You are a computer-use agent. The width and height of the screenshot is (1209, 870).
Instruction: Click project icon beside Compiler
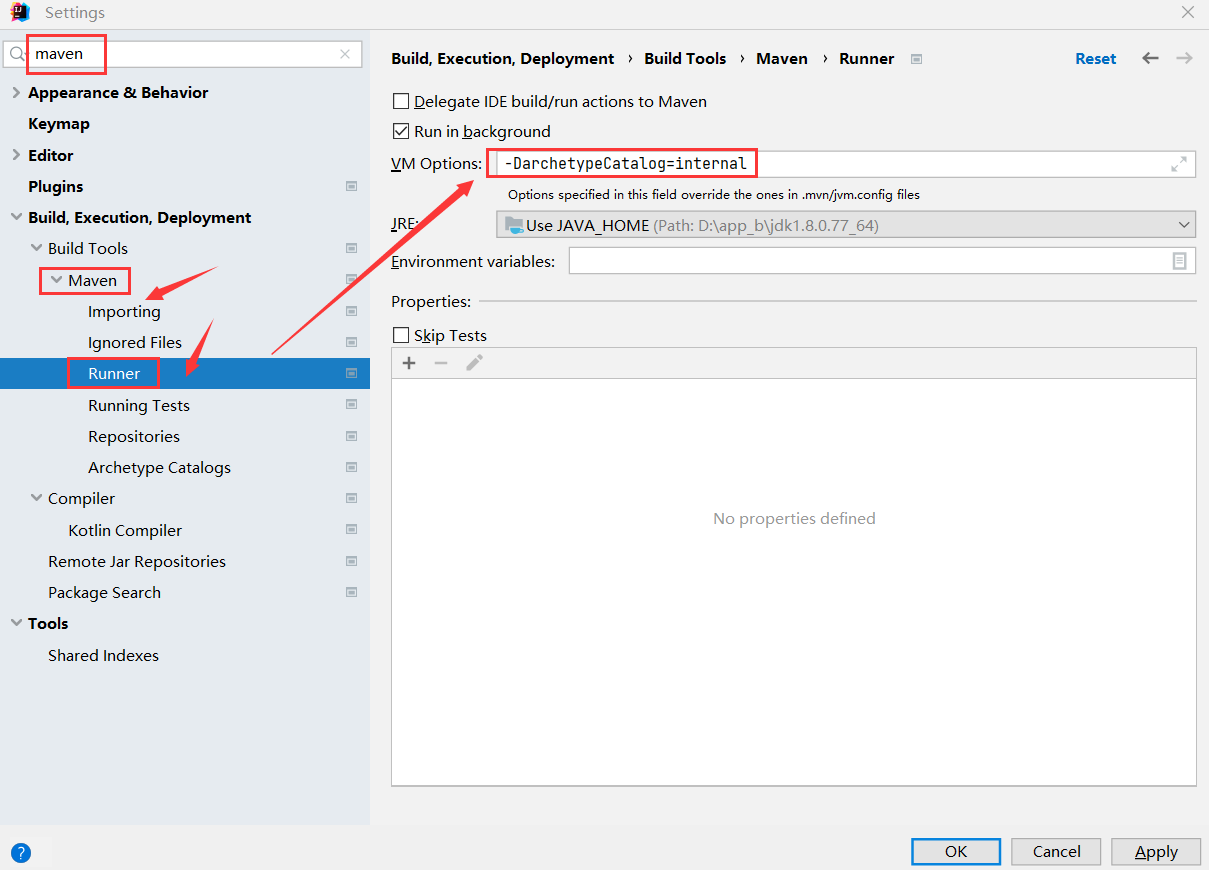coord(351,498)
